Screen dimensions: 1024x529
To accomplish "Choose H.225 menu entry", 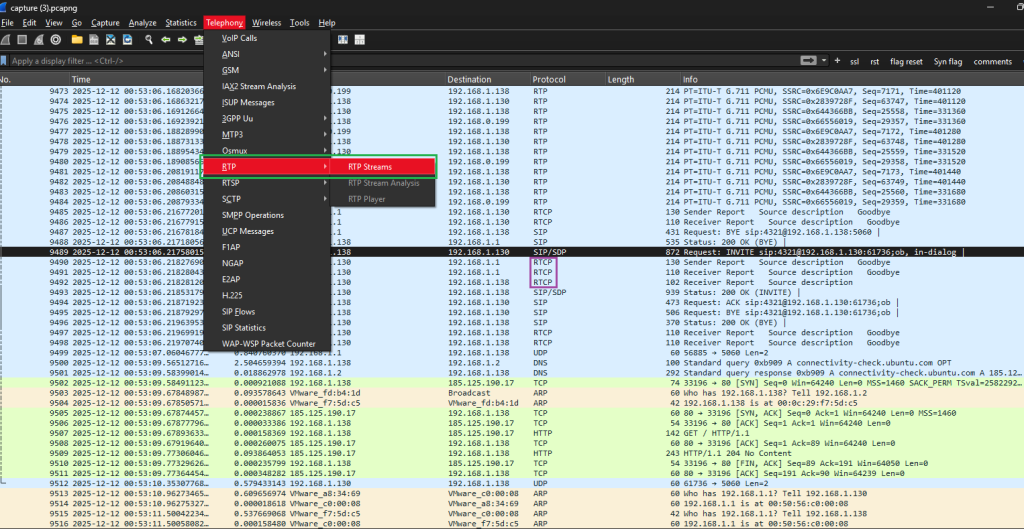I will [266, 295].
